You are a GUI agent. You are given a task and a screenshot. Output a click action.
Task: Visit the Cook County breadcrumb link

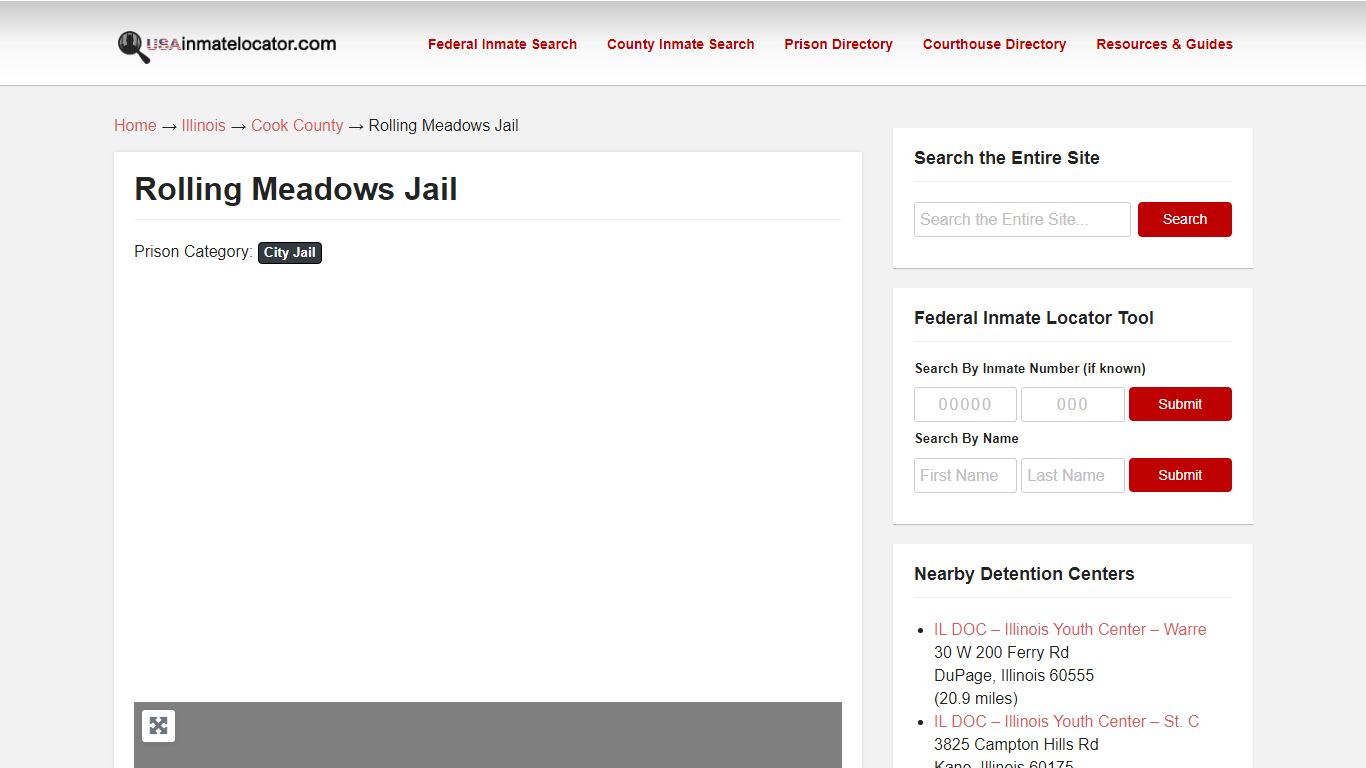pos(297,125)
